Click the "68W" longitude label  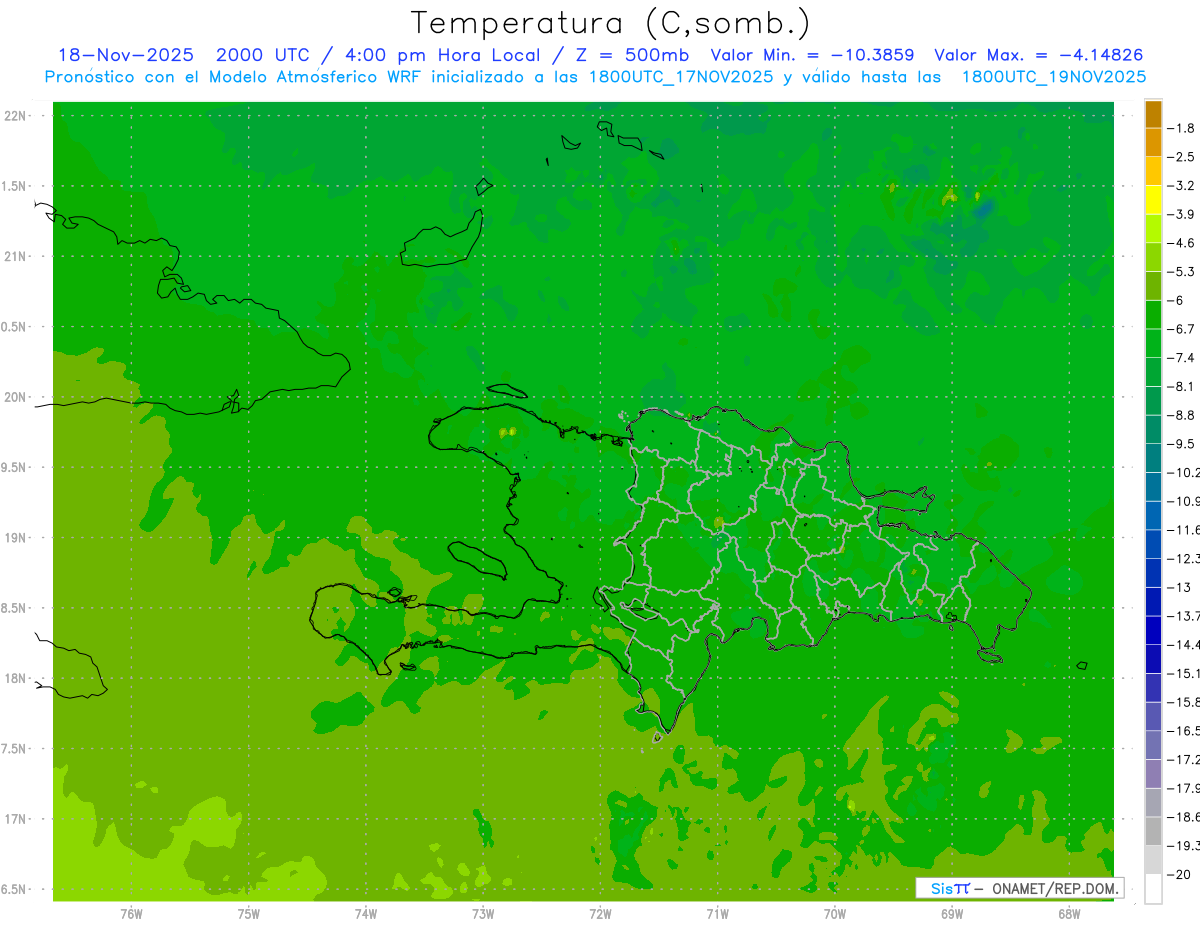1069,914
